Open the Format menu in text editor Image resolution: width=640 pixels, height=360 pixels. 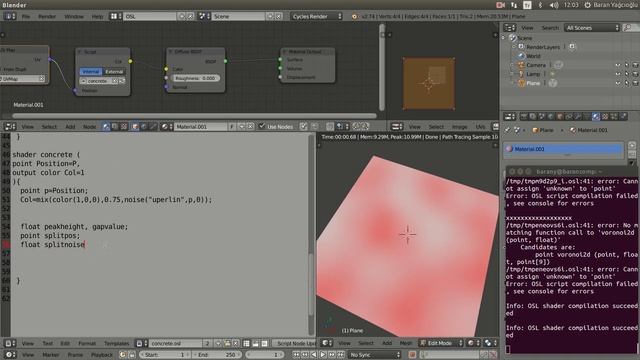pos(87,343)
